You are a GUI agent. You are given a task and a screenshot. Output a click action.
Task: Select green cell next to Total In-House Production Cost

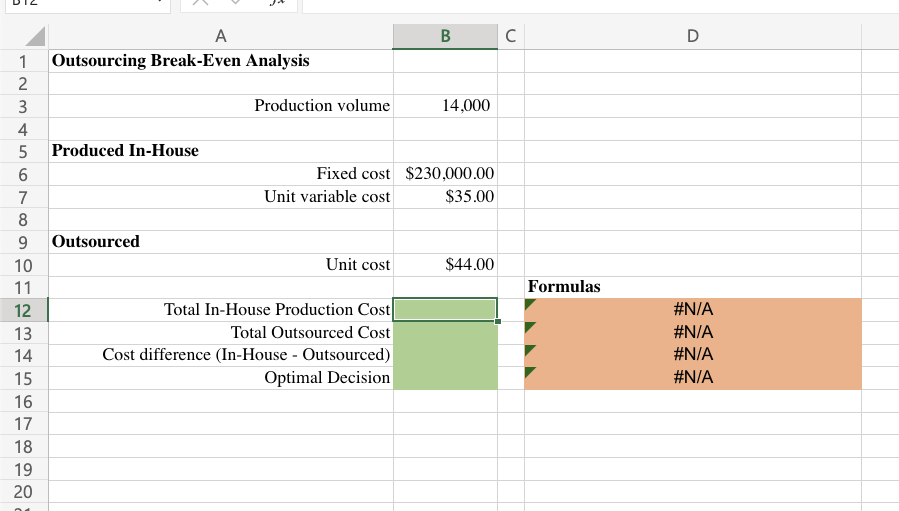445,310
